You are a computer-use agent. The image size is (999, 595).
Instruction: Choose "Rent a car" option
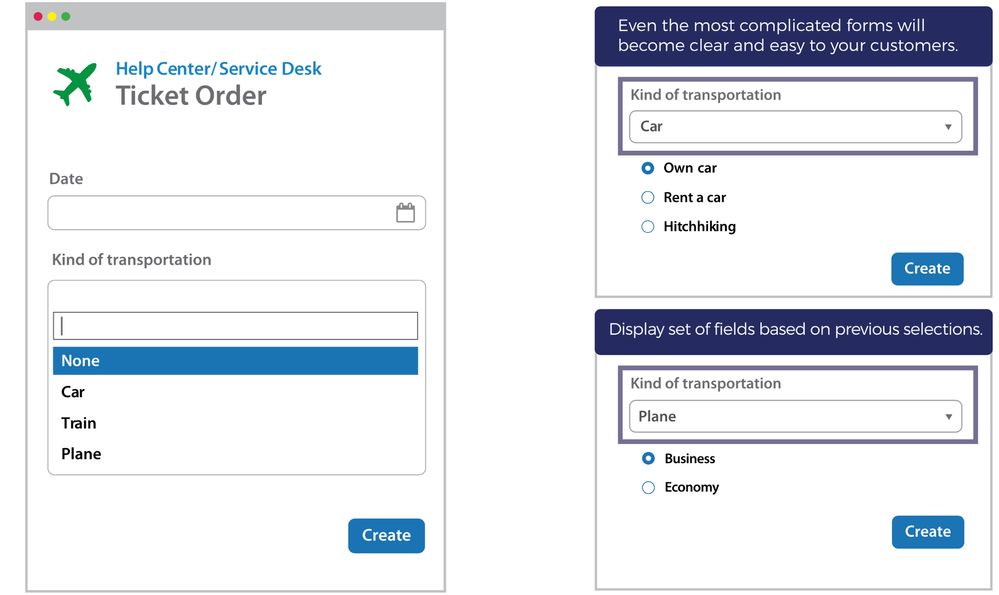pyautogui.click(x=648, y=197)
